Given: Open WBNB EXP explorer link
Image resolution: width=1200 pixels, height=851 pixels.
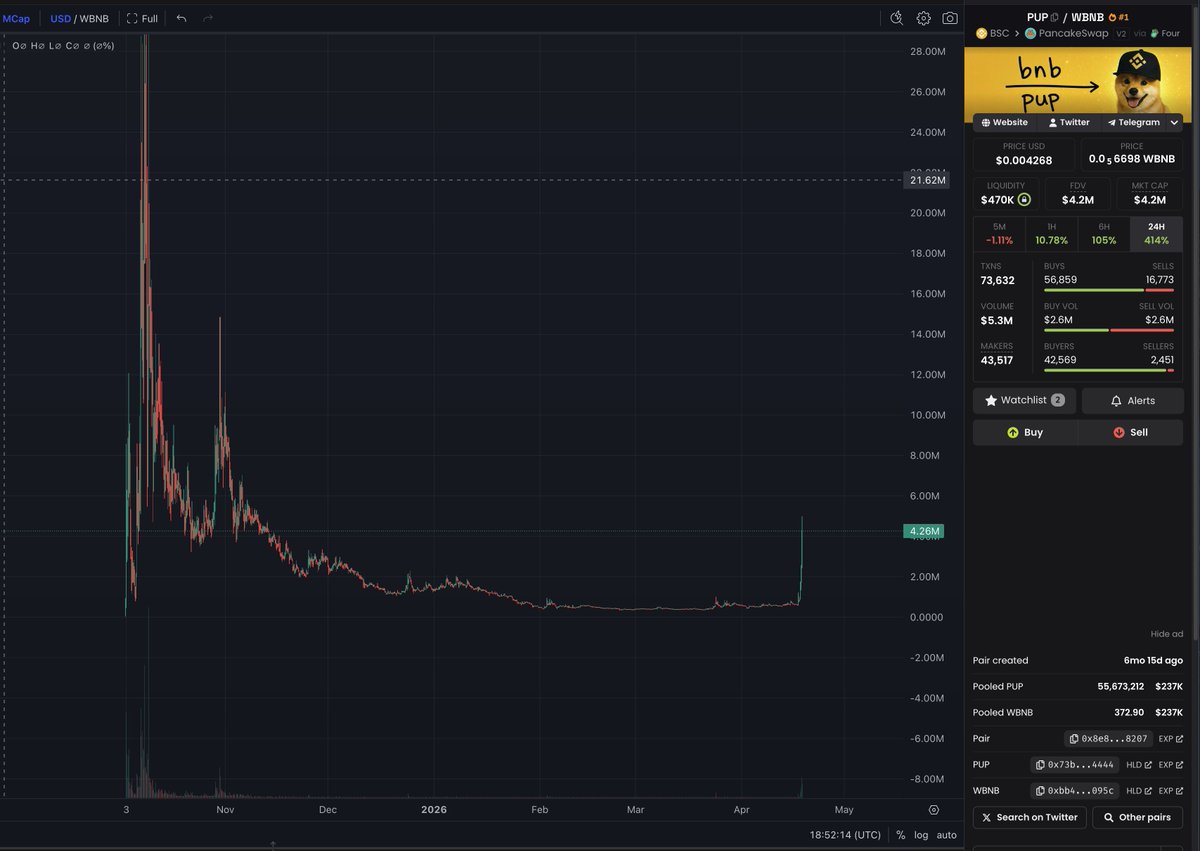Looking at the screenshot, I should coord(1171,790).
